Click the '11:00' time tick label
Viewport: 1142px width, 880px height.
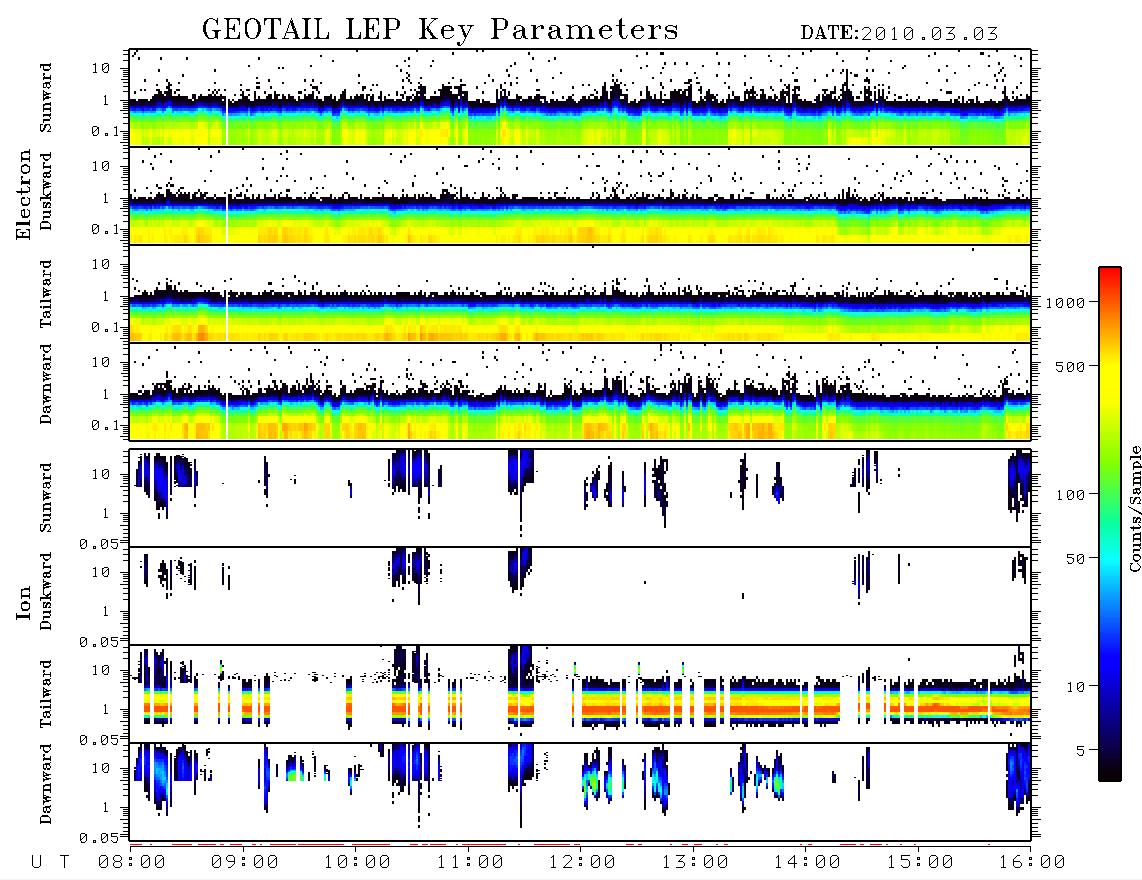click(470, 862)
